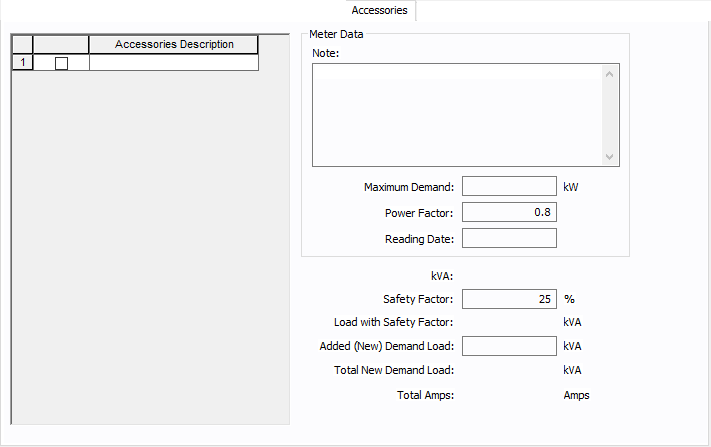
Task: Focus the Maximum Demand kW field
Action: coord(508,186)
